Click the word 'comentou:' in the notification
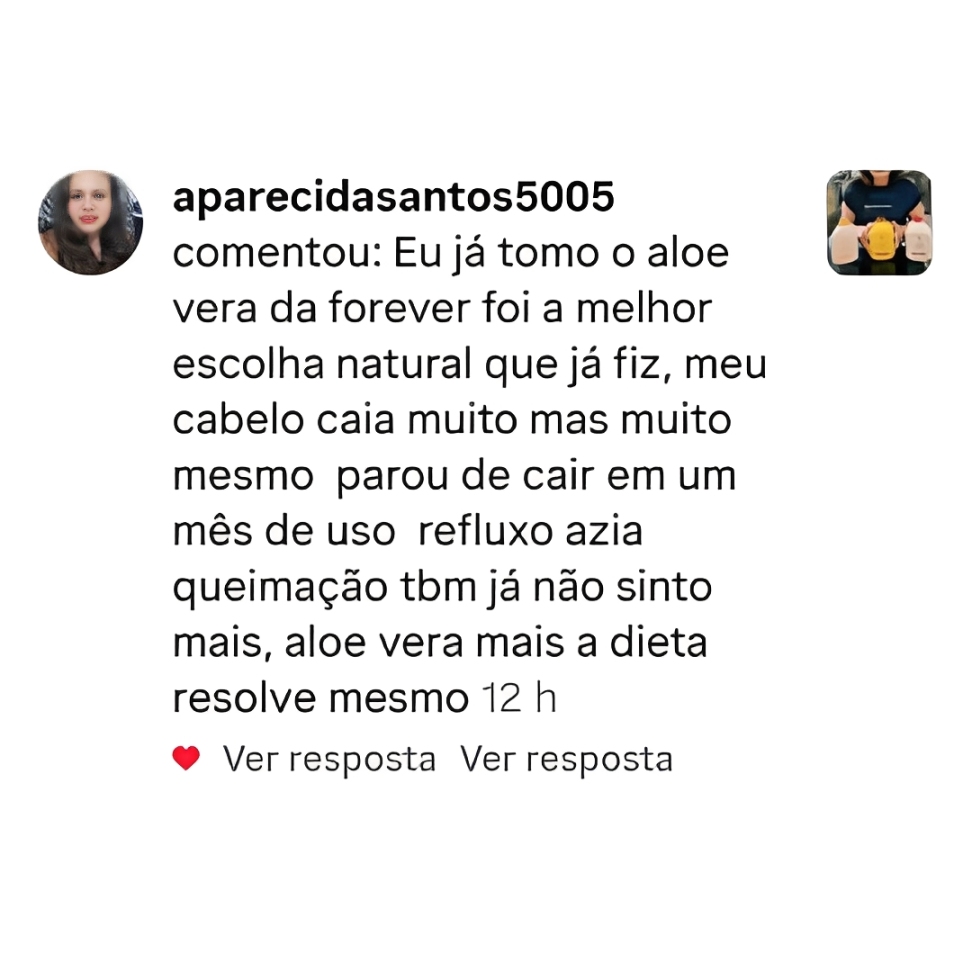The image size is (972, 972). tap(277, 253)
